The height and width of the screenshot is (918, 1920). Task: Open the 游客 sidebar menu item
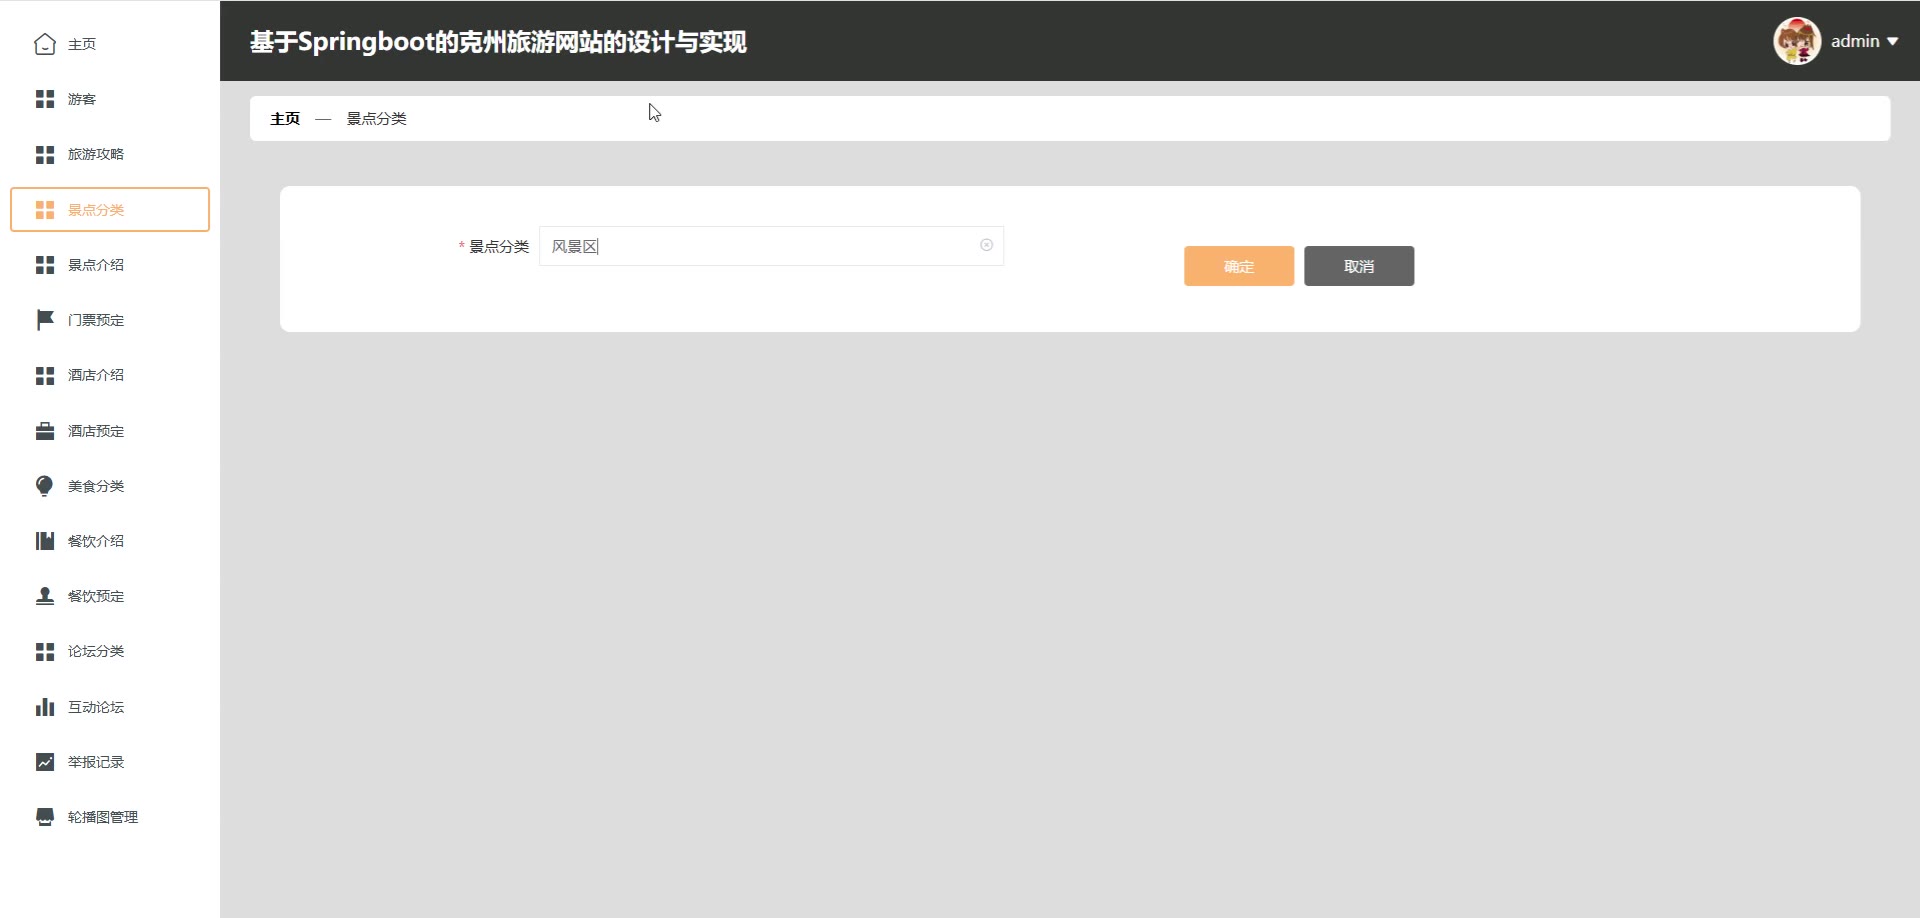110,99
